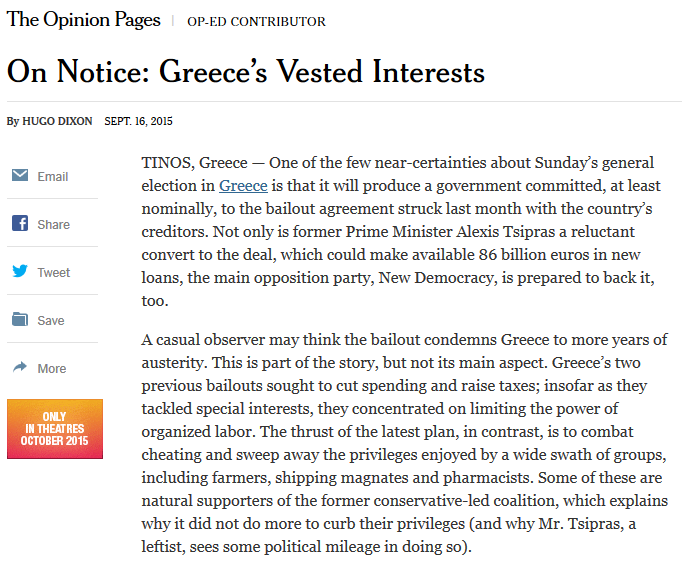Click the Save text label
Viewport: 682px width, 567px height.
51,320
